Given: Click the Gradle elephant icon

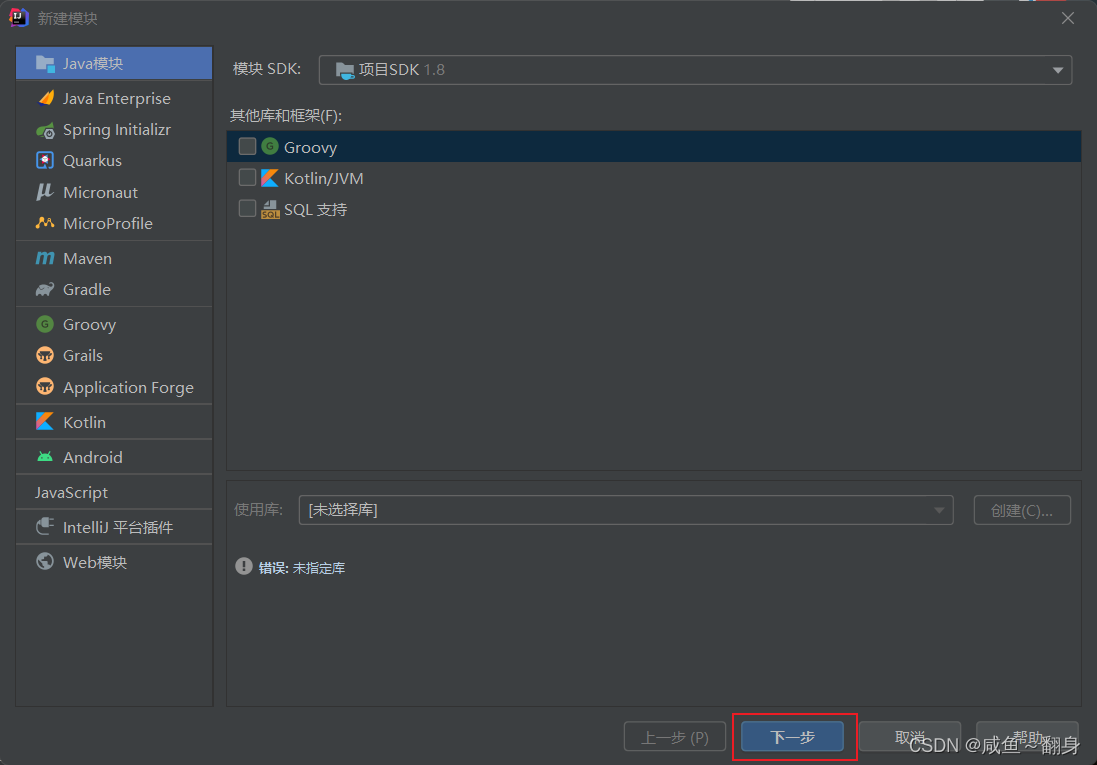Looking at the screenshot, I should point(45,289).
